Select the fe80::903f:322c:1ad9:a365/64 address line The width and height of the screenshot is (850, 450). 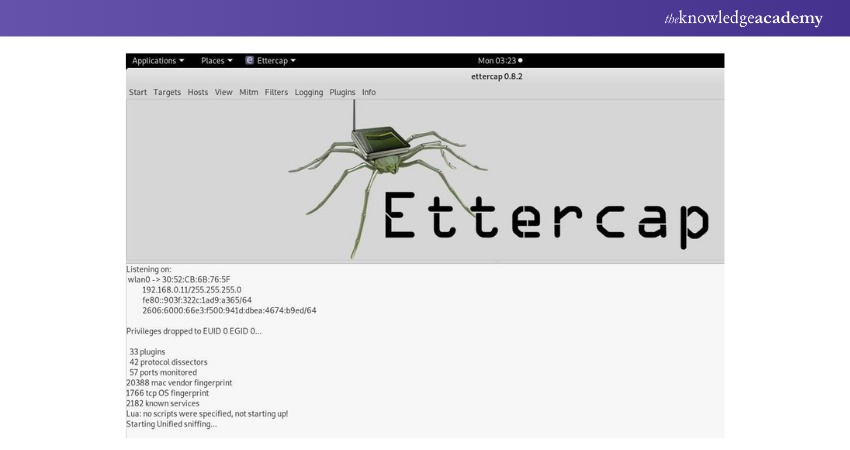click(x=197, y=300)
